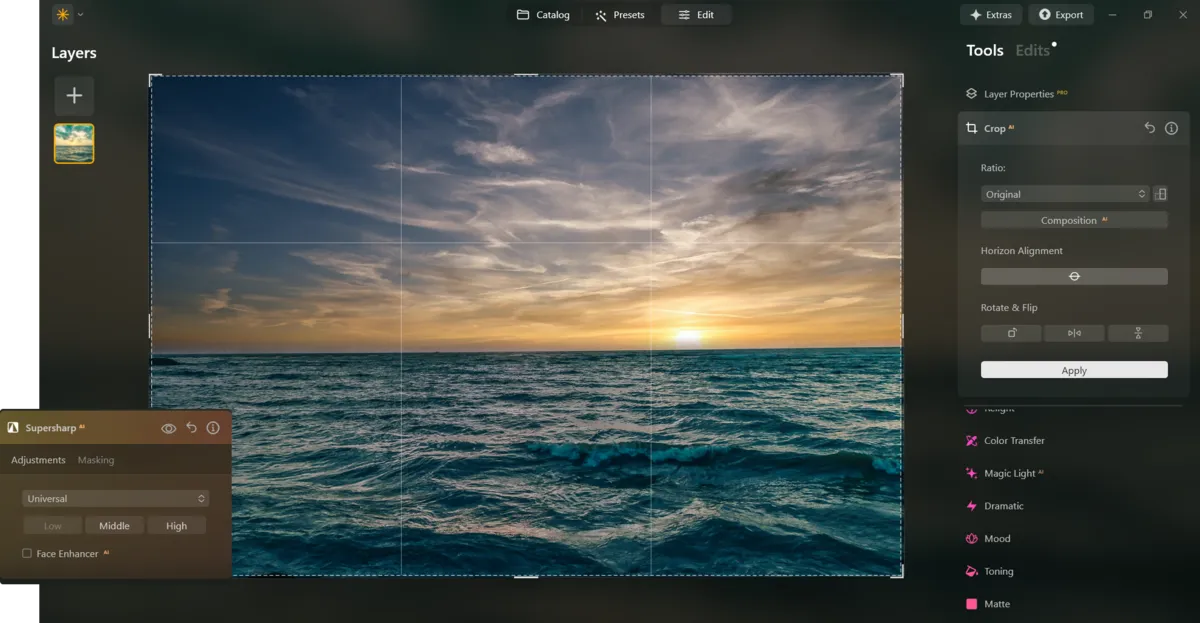Select the ocean sunset layer thumbnail
This screenshot has height=623, width=1200.
(x=74, y=144)
